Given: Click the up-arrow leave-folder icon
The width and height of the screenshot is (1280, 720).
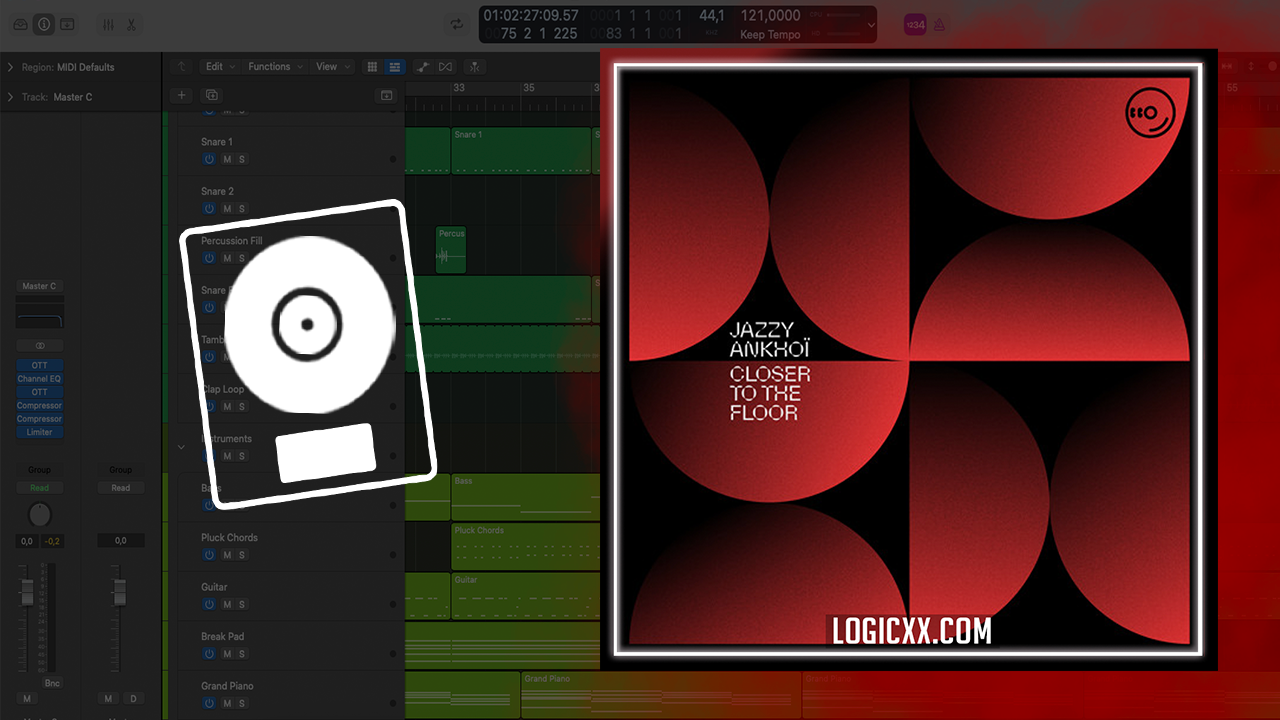Looking at the screenshot, I should 181,67.
